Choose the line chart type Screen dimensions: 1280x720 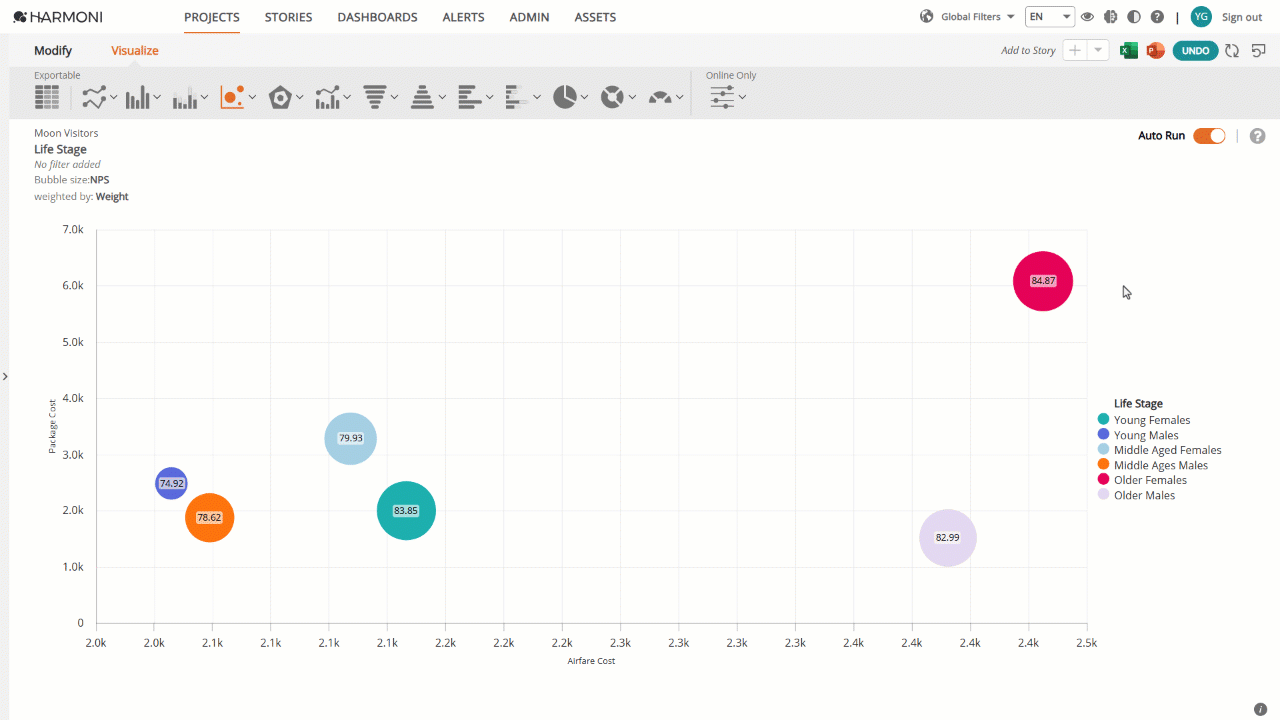(x=94, y=97)
